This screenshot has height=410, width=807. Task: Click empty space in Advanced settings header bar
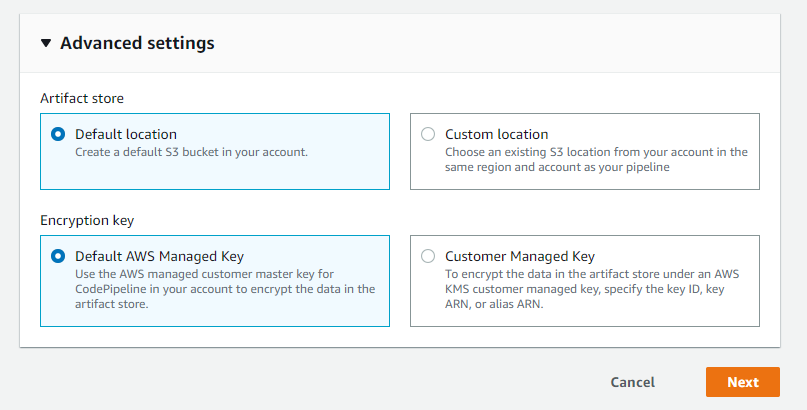(500, 44)
